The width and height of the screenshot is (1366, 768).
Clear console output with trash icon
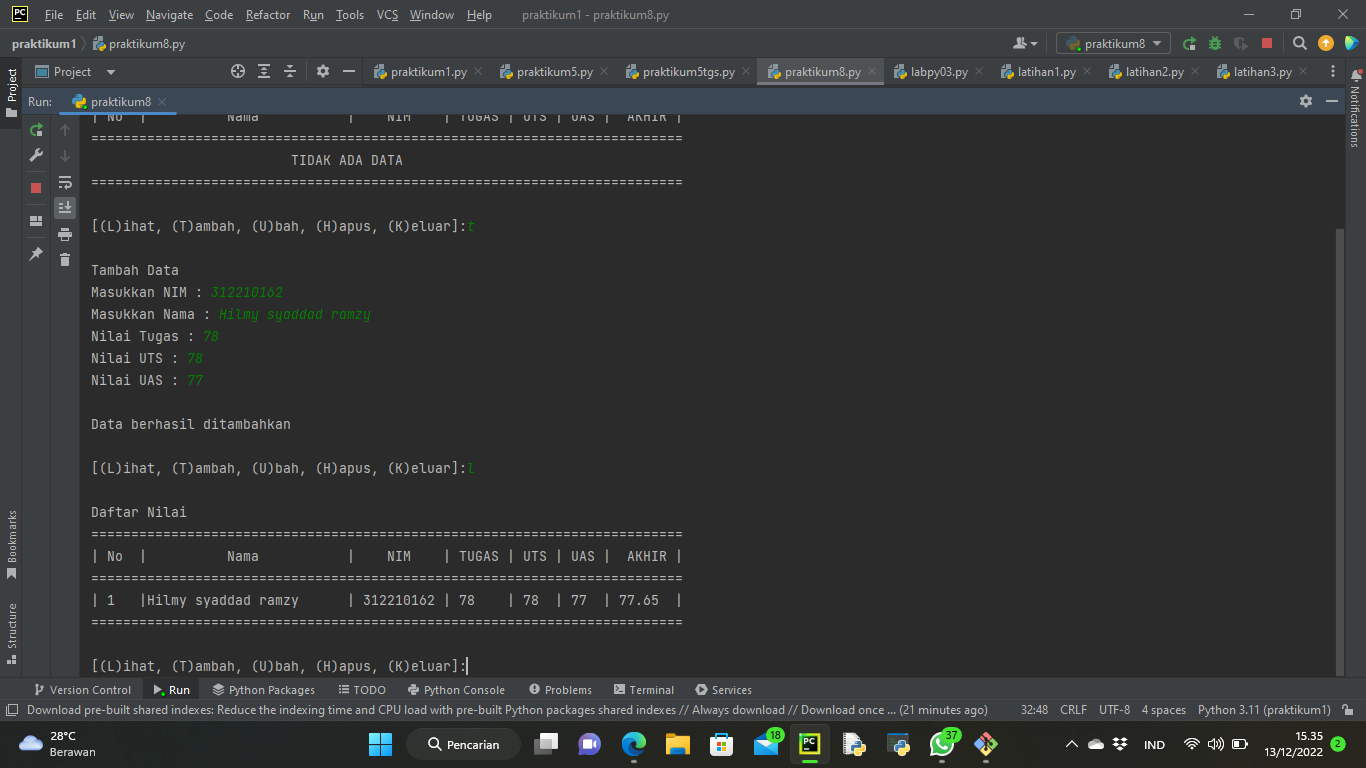tap(64, 257)
